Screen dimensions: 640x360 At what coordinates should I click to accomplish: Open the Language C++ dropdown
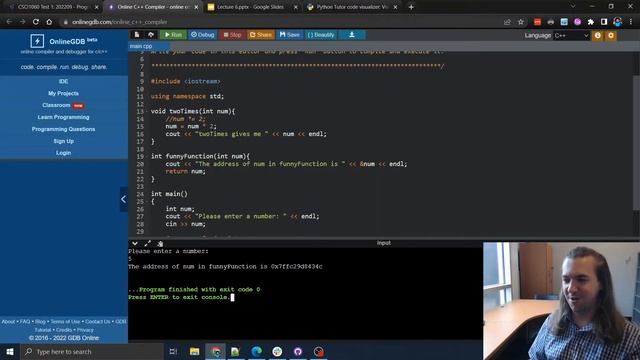tap(571, 36)
